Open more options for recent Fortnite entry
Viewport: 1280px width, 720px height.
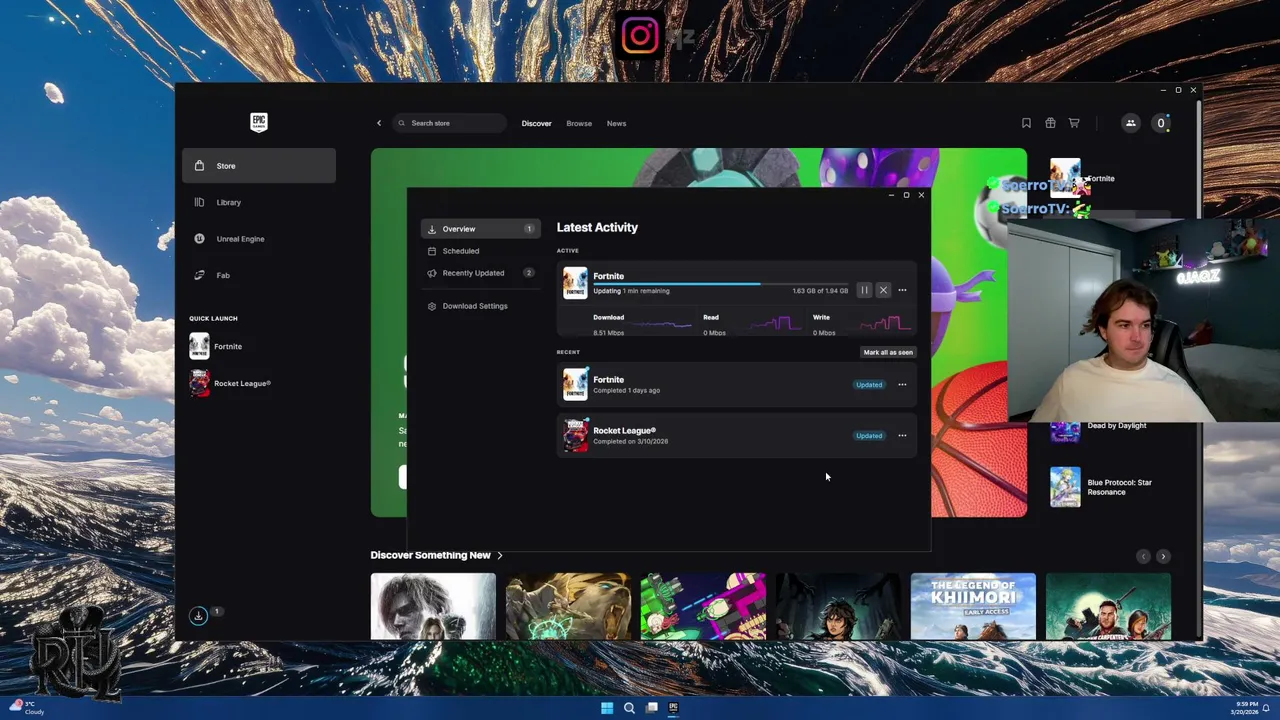coord(902,384)
